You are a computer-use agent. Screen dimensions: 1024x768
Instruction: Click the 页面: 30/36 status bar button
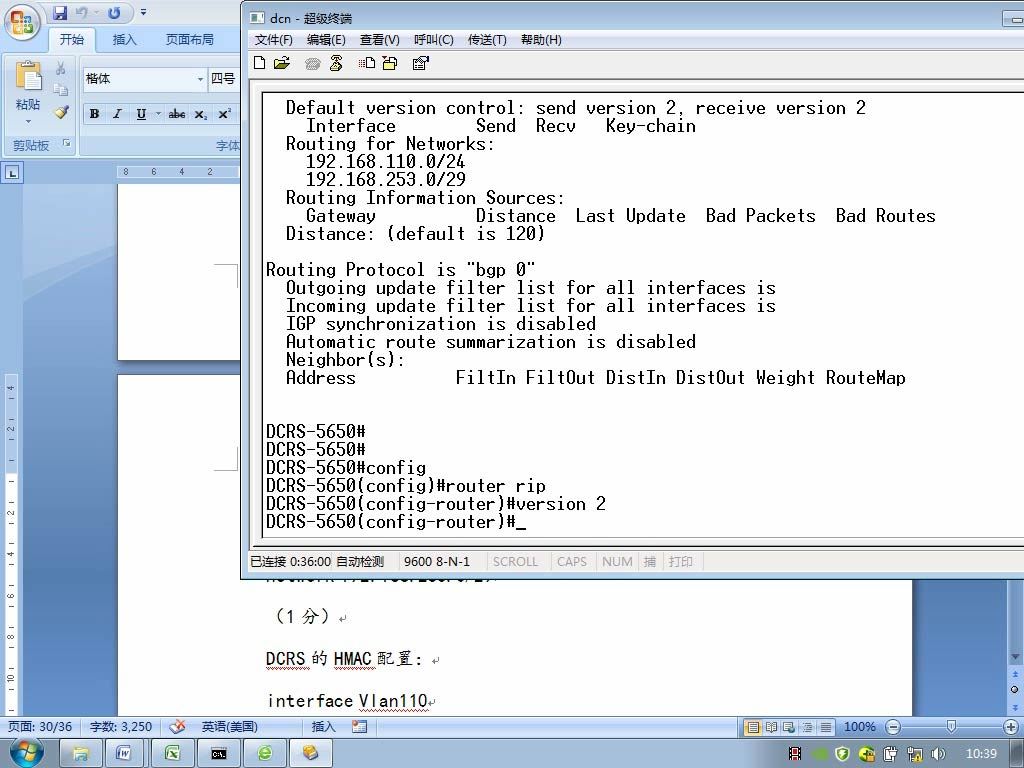point(39,726)
